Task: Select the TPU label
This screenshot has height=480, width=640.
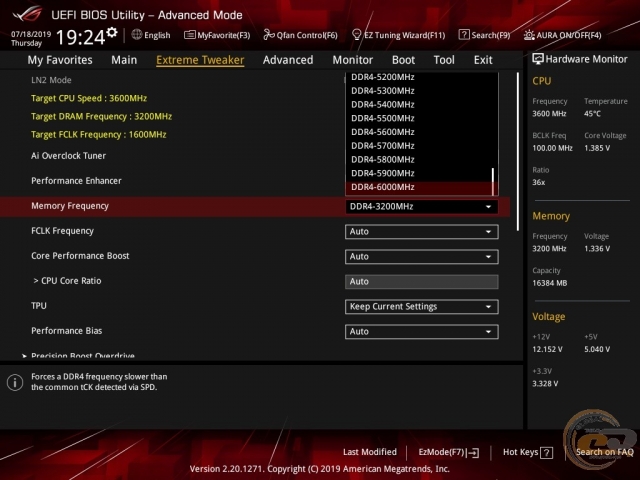Action: click(39, 306)
